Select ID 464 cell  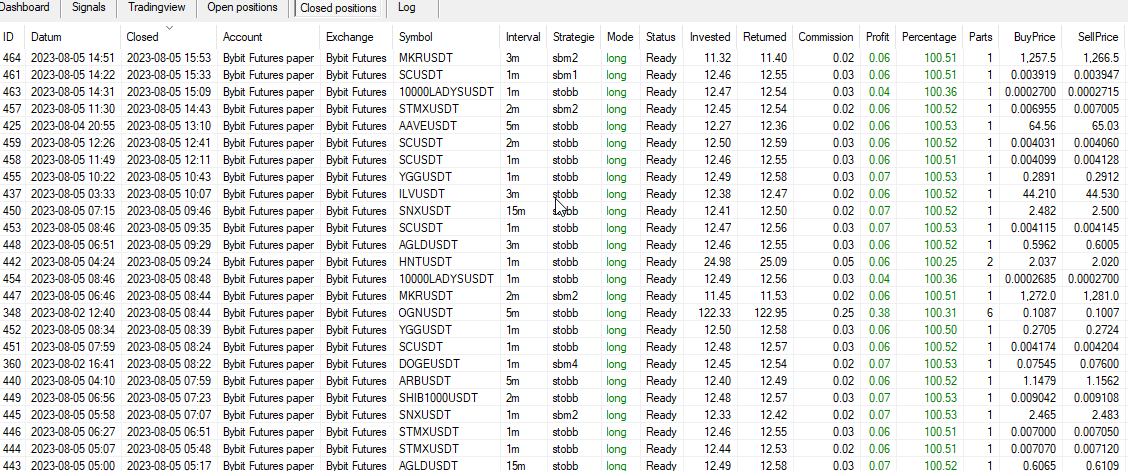click(x=11, y=58)
